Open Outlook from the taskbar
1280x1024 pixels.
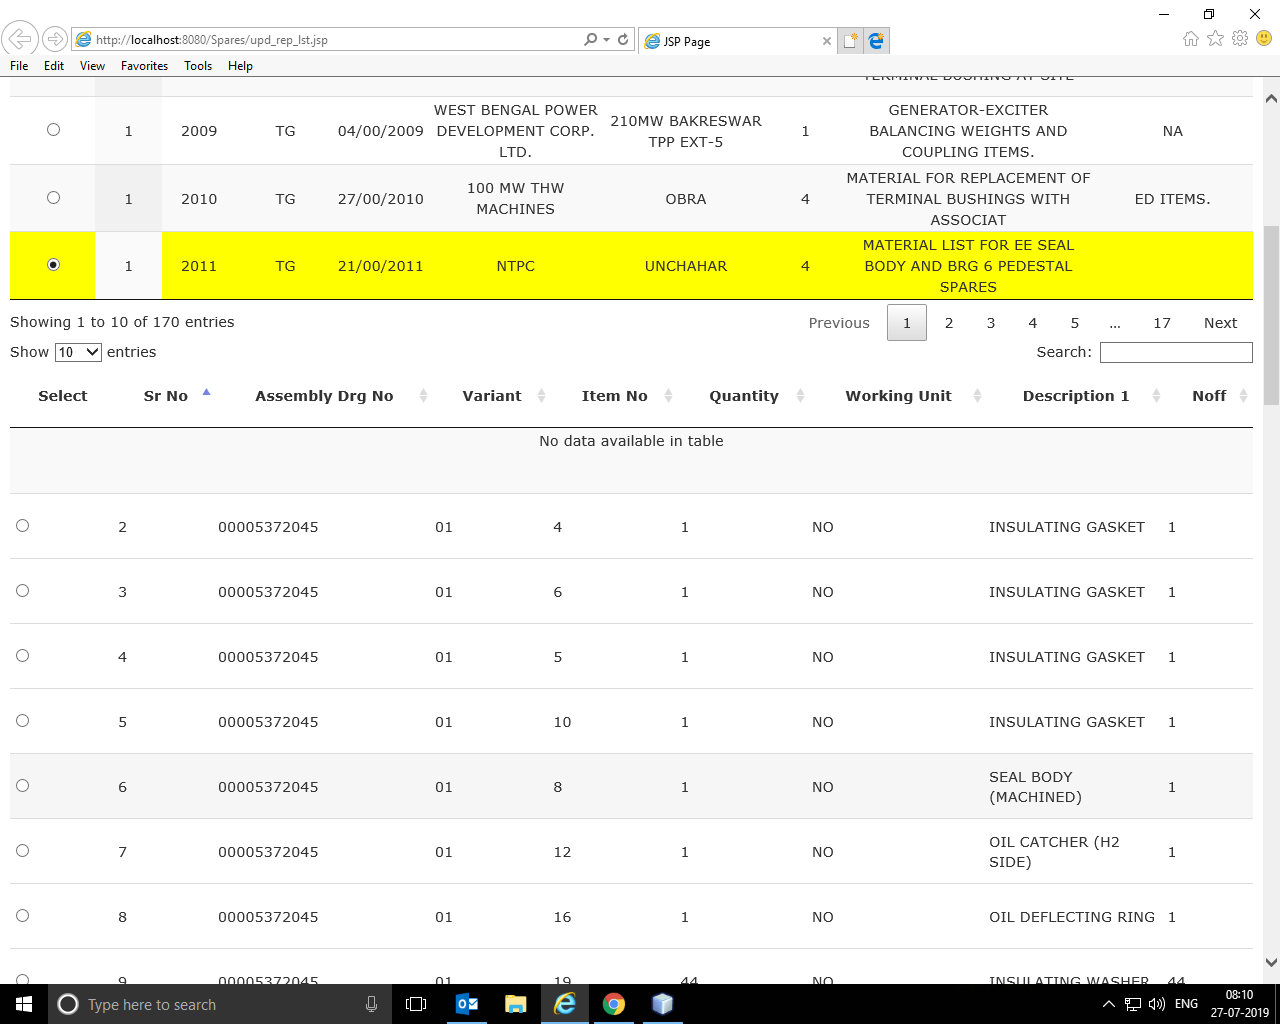[467, 1004]
